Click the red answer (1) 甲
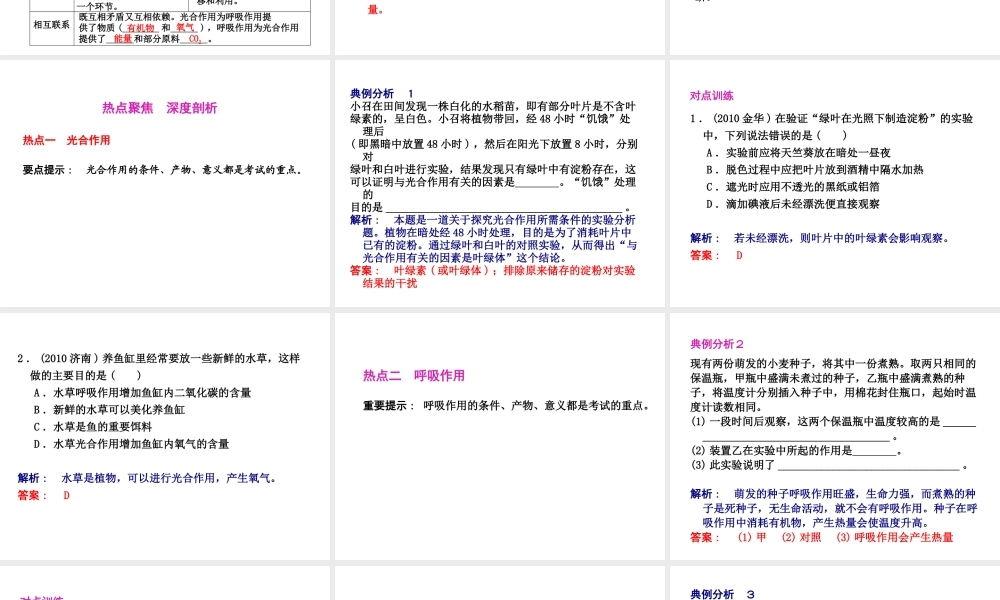Image resolution: width=1000 pixels, height=600 pixels. (x=752, y=538)
